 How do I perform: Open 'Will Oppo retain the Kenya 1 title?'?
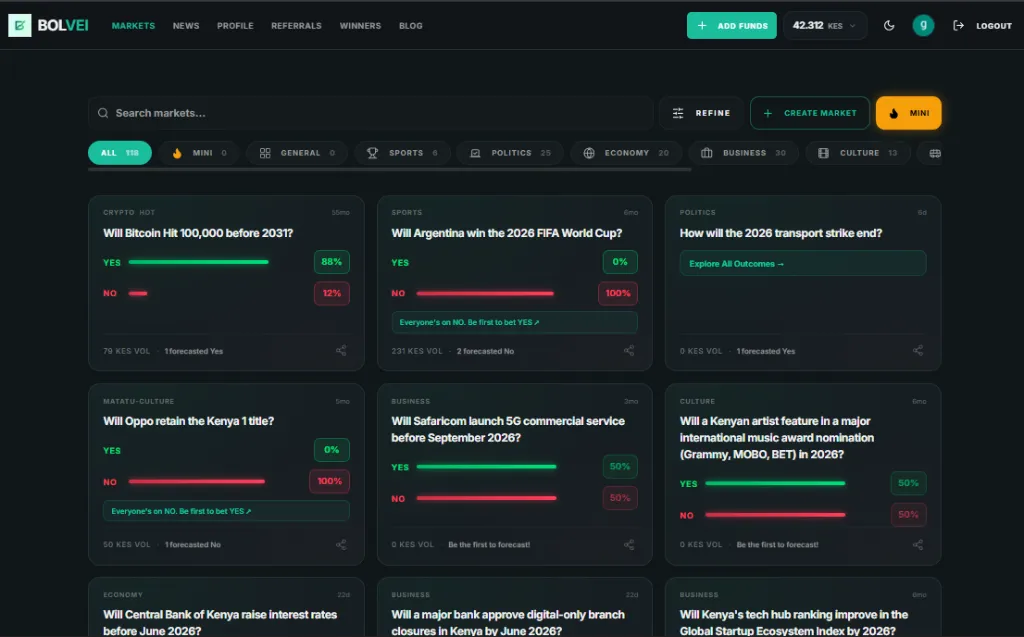click(x=188, y=421)
